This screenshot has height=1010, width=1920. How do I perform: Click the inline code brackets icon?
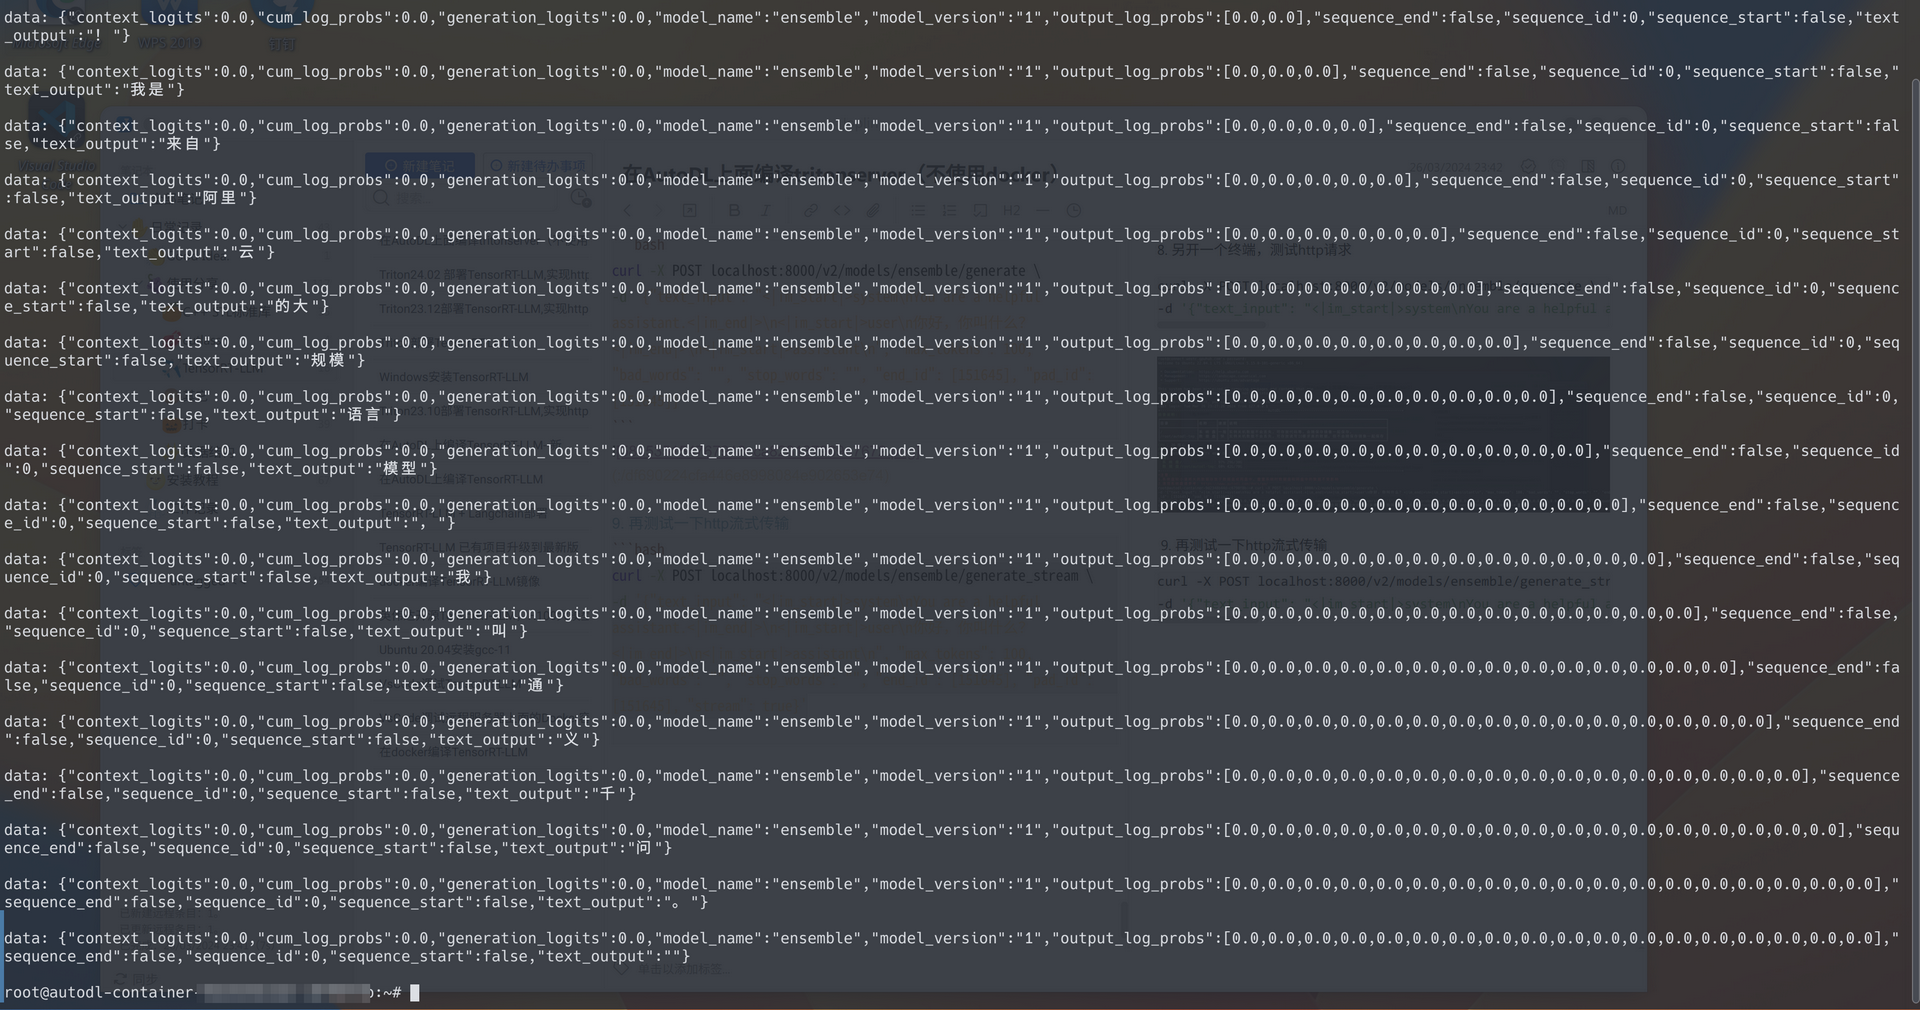click(842, 210)
